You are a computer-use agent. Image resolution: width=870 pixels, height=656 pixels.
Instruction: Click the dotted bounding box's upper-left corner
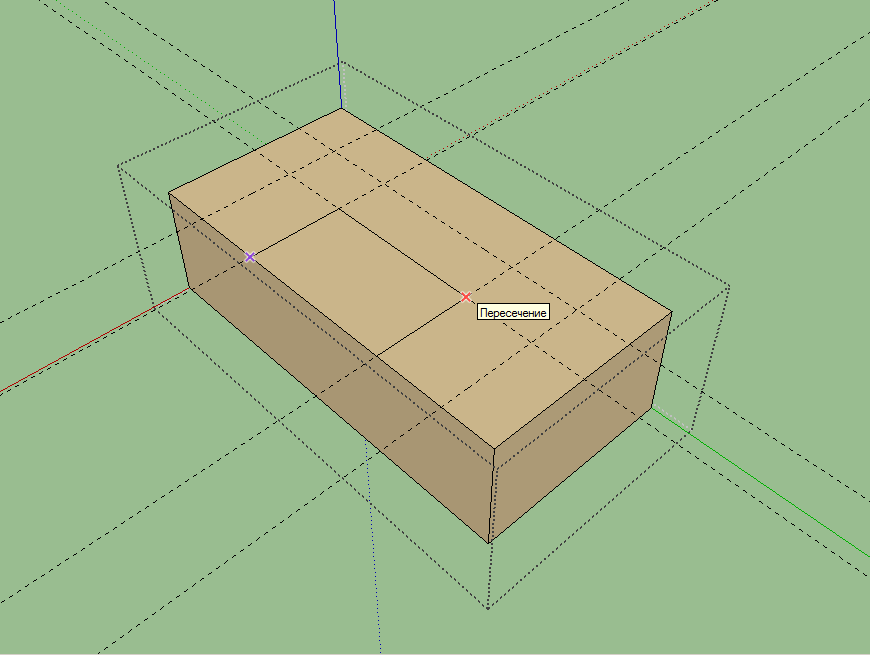click(119, 165)
